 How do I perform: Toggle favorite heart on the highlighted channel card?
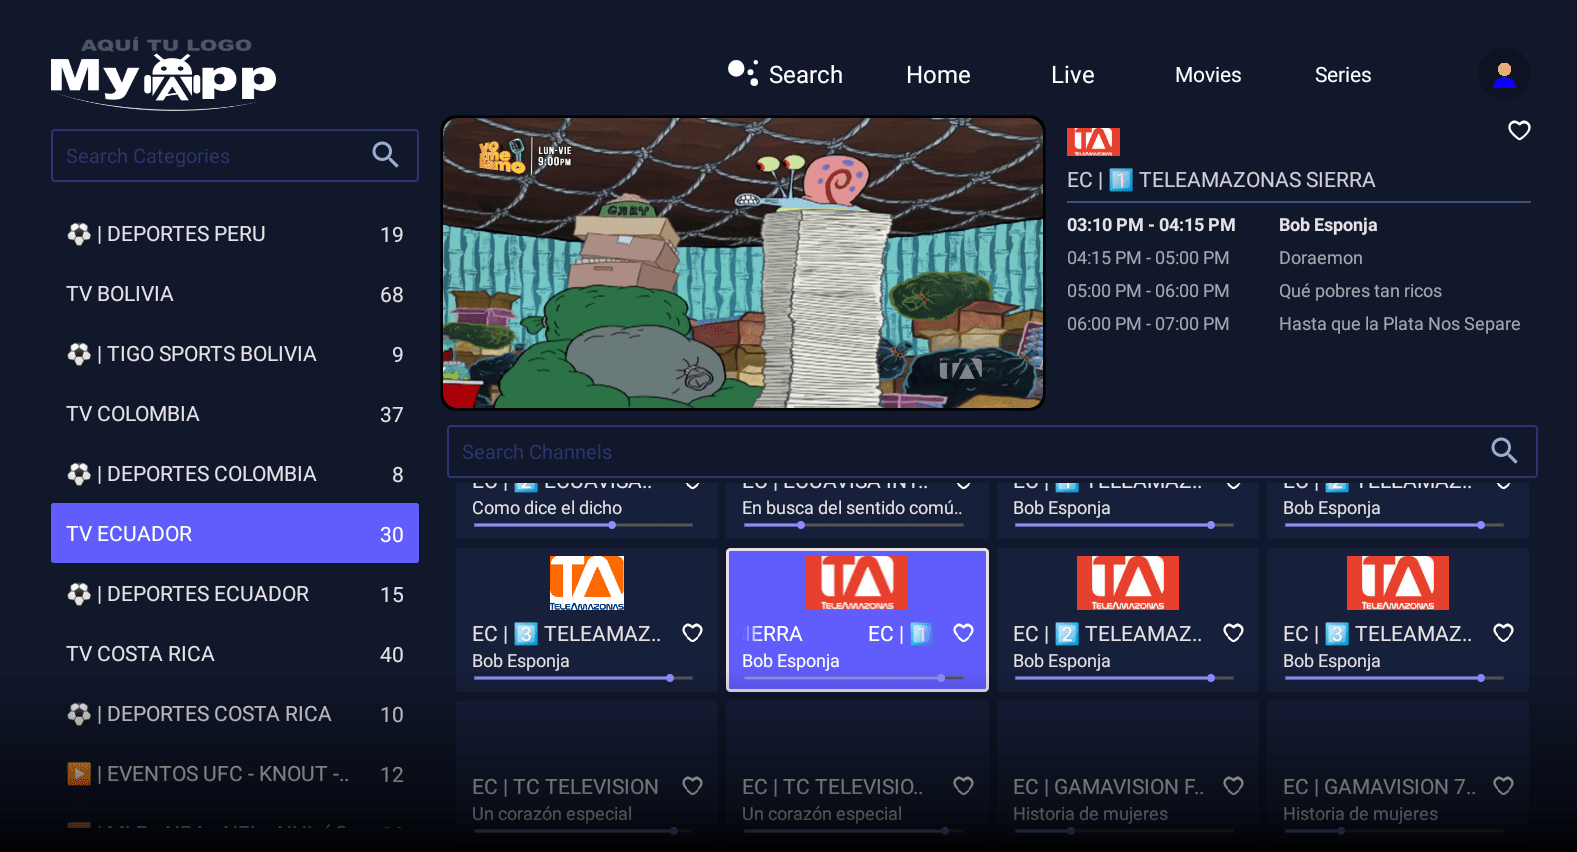point(963,633)
